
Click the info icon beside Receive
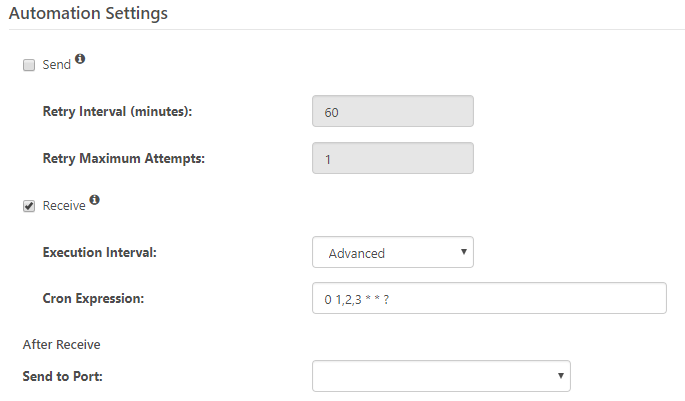(x=94, y=200)
